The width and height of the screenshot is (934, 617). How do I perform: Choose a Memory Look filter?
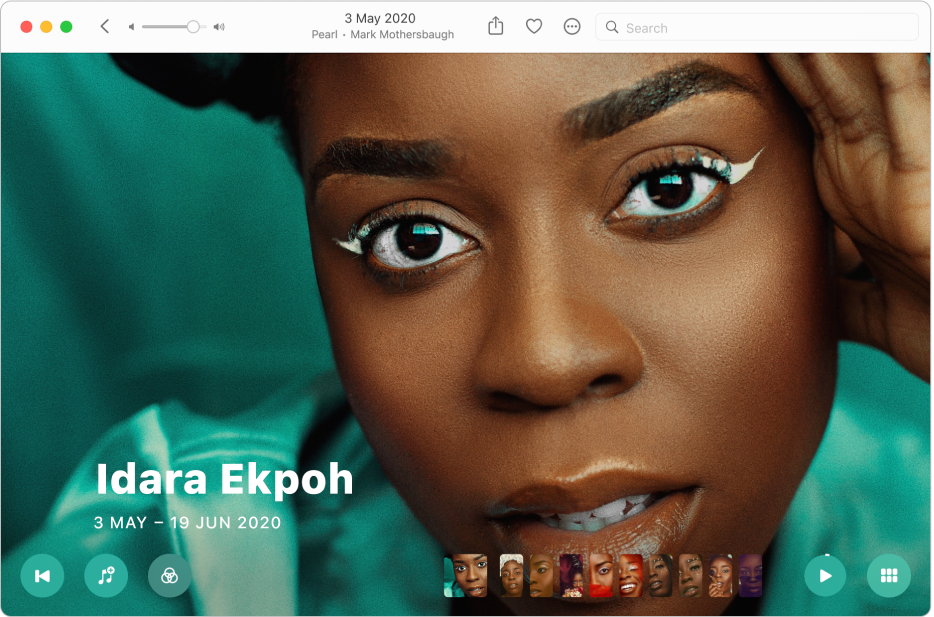168,575
